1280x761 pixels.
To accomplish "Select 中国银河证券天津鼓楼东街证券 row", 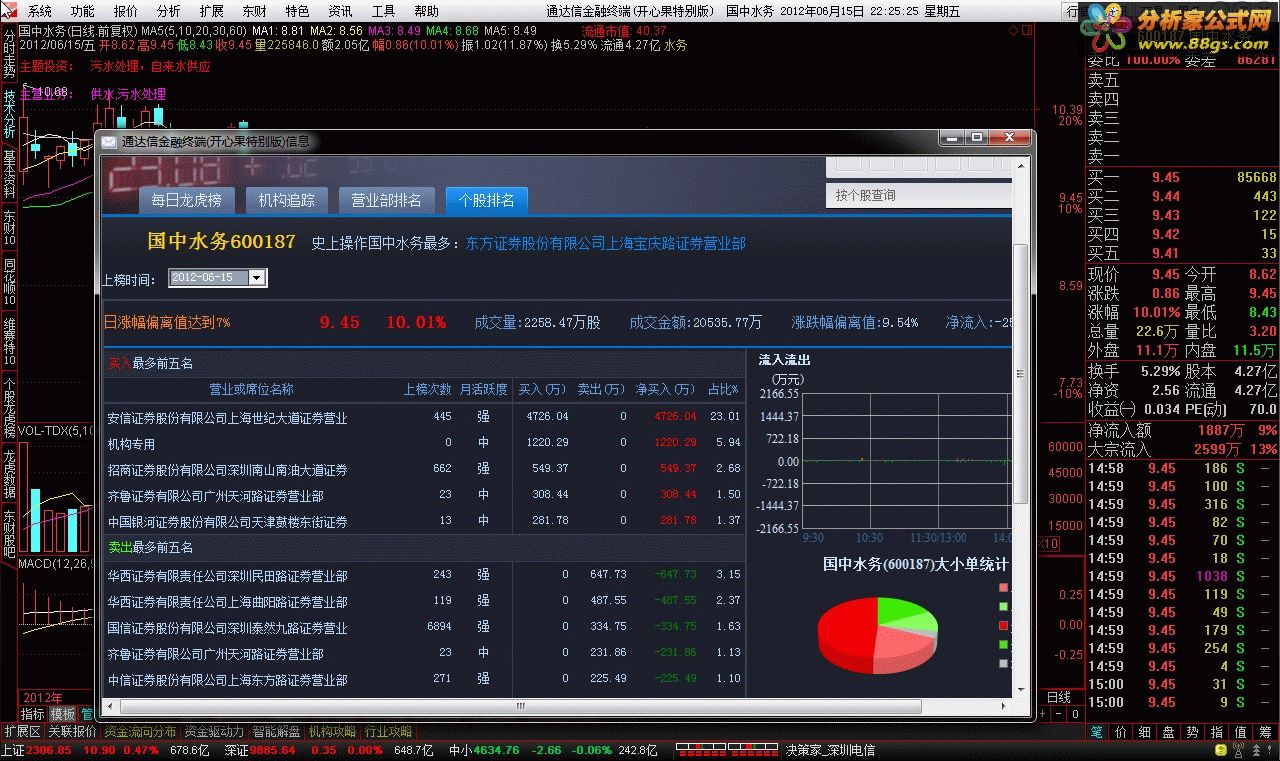I will pyautogui.click(x=424, y=521).
